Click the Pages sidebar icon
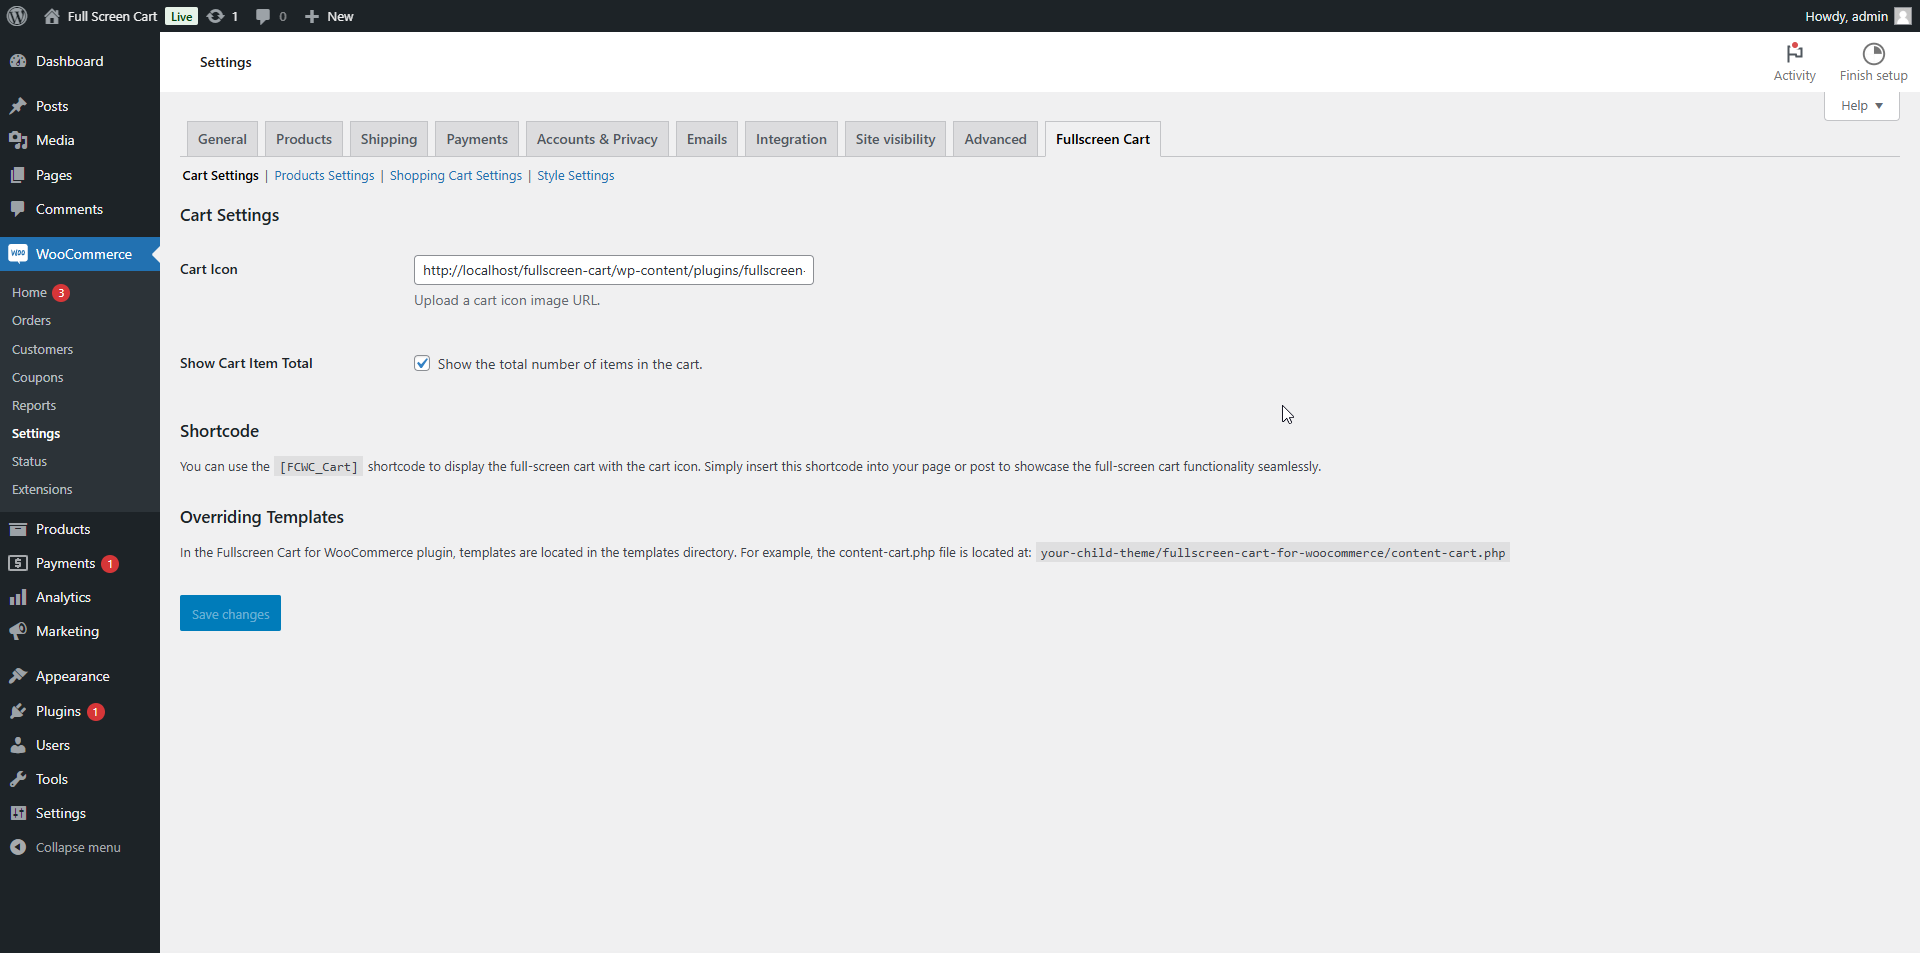The width and height of the screenshot is (1920, 953). (x=18, y=175)
